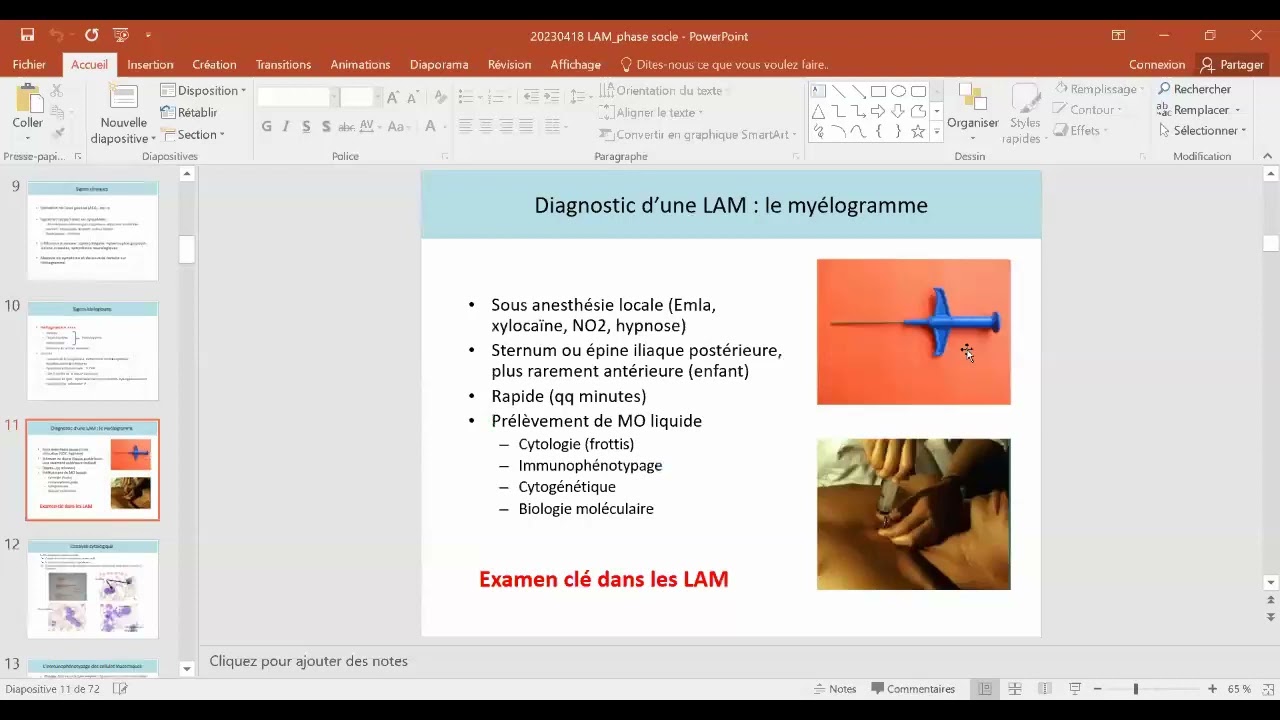The height and width of the screenshot is (720, 1280).
Task: Open the Disposition dropdown
Action: (x=203, y=90)
